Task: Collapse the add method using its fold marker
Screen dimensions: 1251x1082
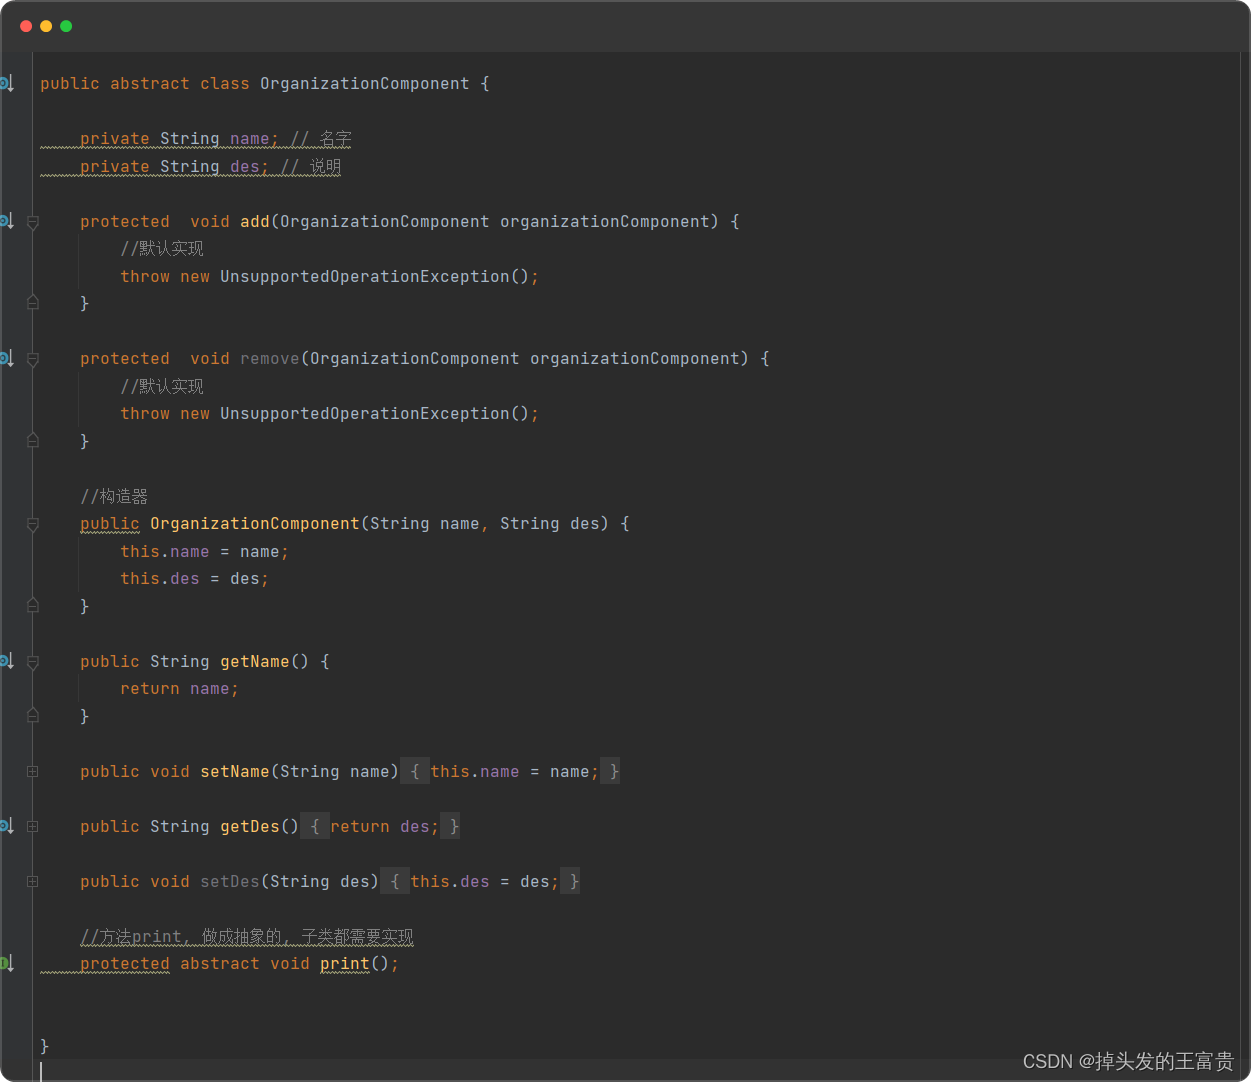Action: point(33,222)
